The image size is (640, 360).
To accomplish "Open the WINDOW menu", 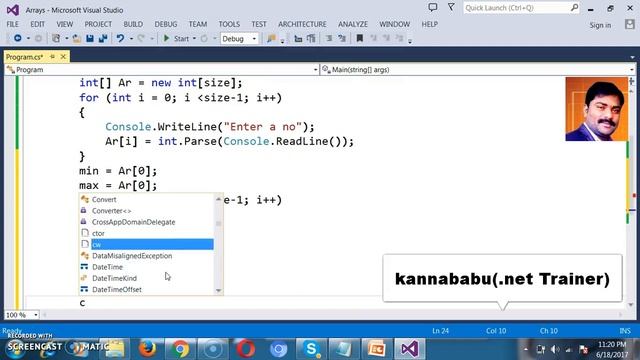I will pyautogui.click(x=394, y=24).
